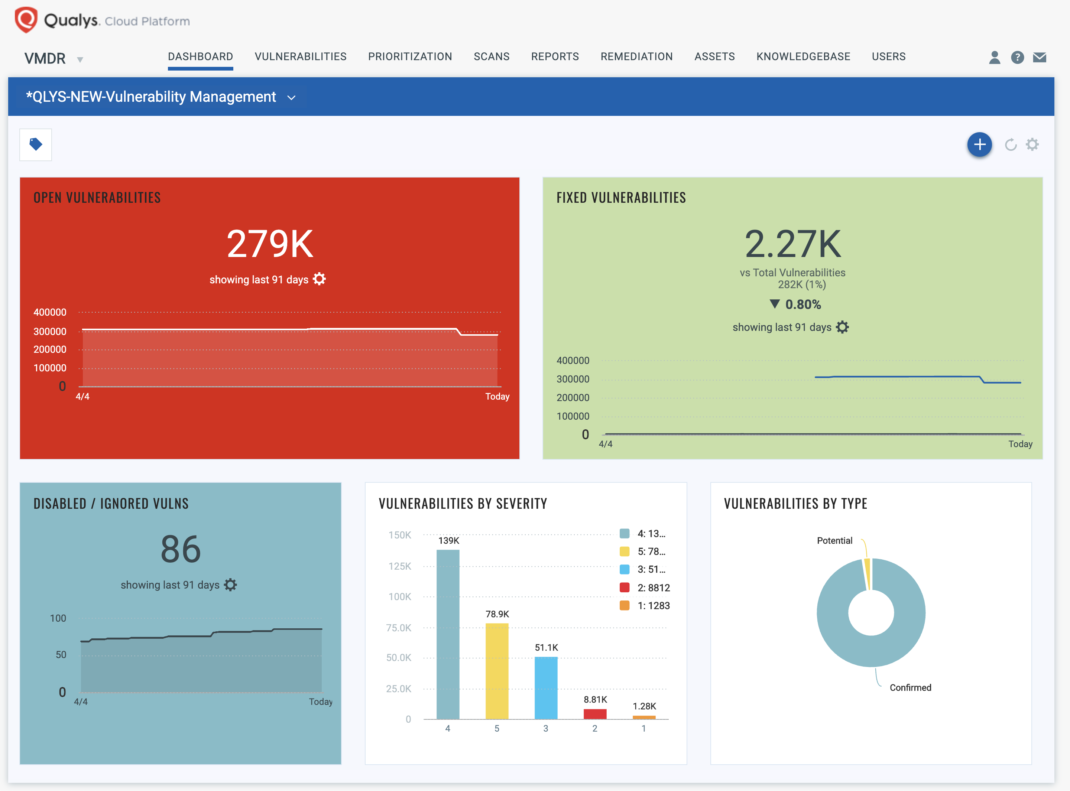This screenshot has height=791, width=1070.
Task: Open the user profile icon
Action: pos(994,57)
